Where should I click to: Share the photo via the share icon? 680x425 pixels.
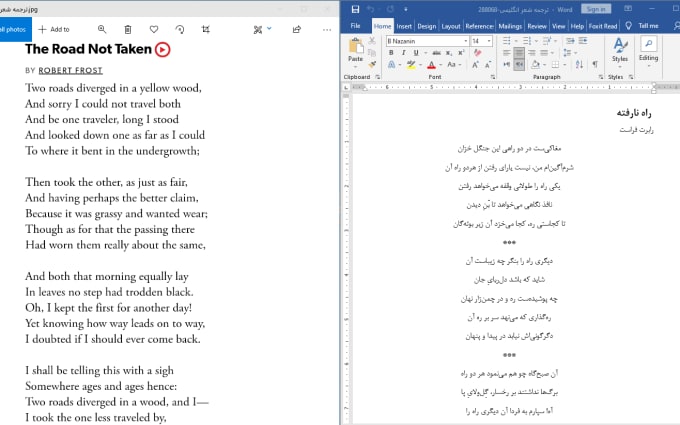pos(297,29)
